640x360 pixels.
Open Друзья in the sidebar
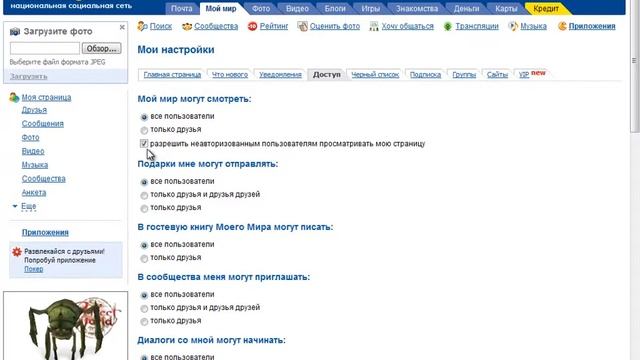(34, 110)
